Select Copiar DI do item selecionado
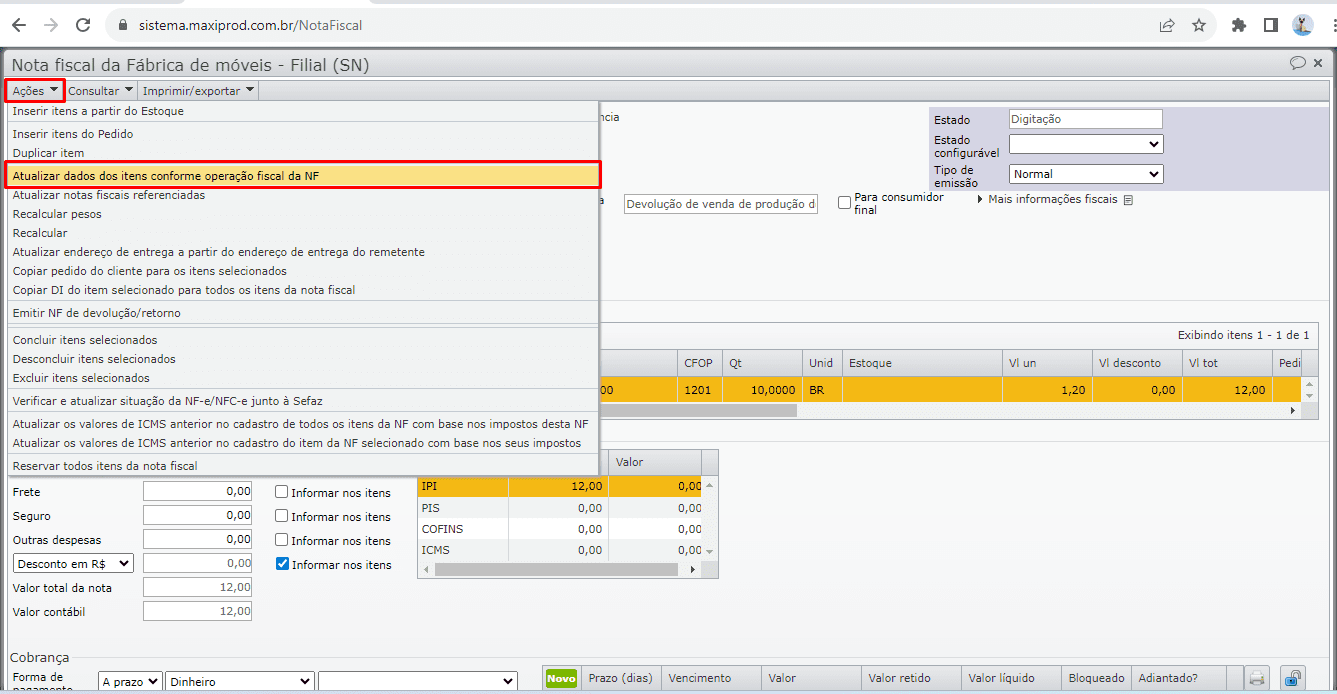Screen dimensions: 1337x694 tap(302, 290)
